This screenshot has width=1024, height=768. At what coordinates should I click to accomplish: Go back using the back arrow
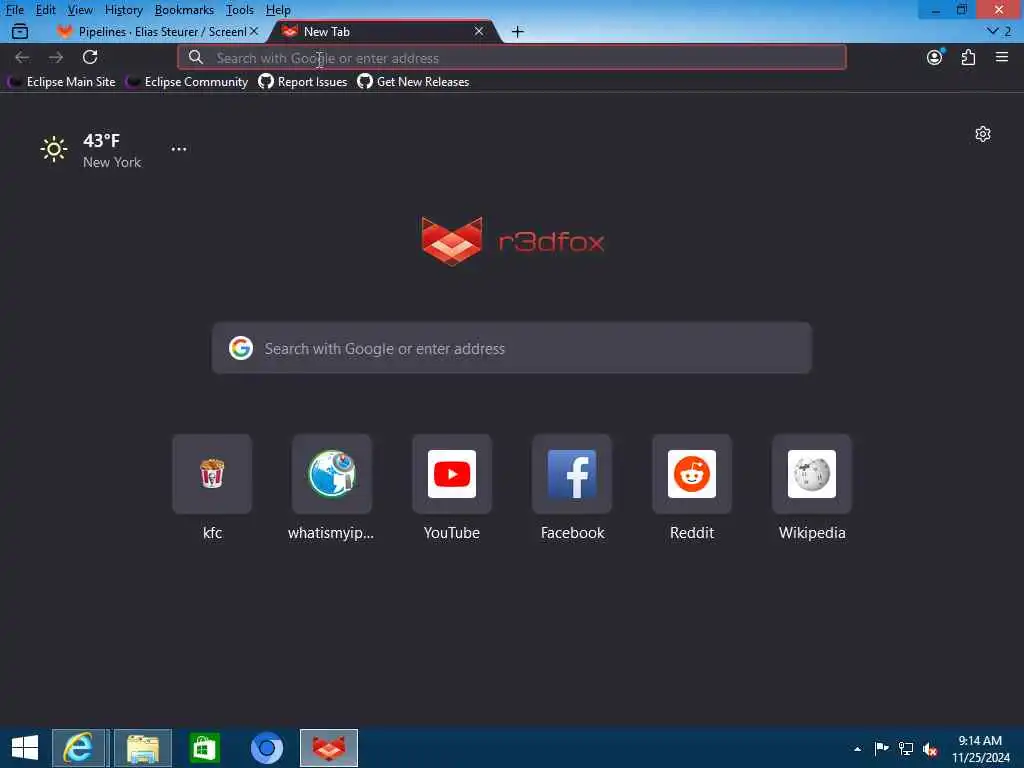[22, 57]
